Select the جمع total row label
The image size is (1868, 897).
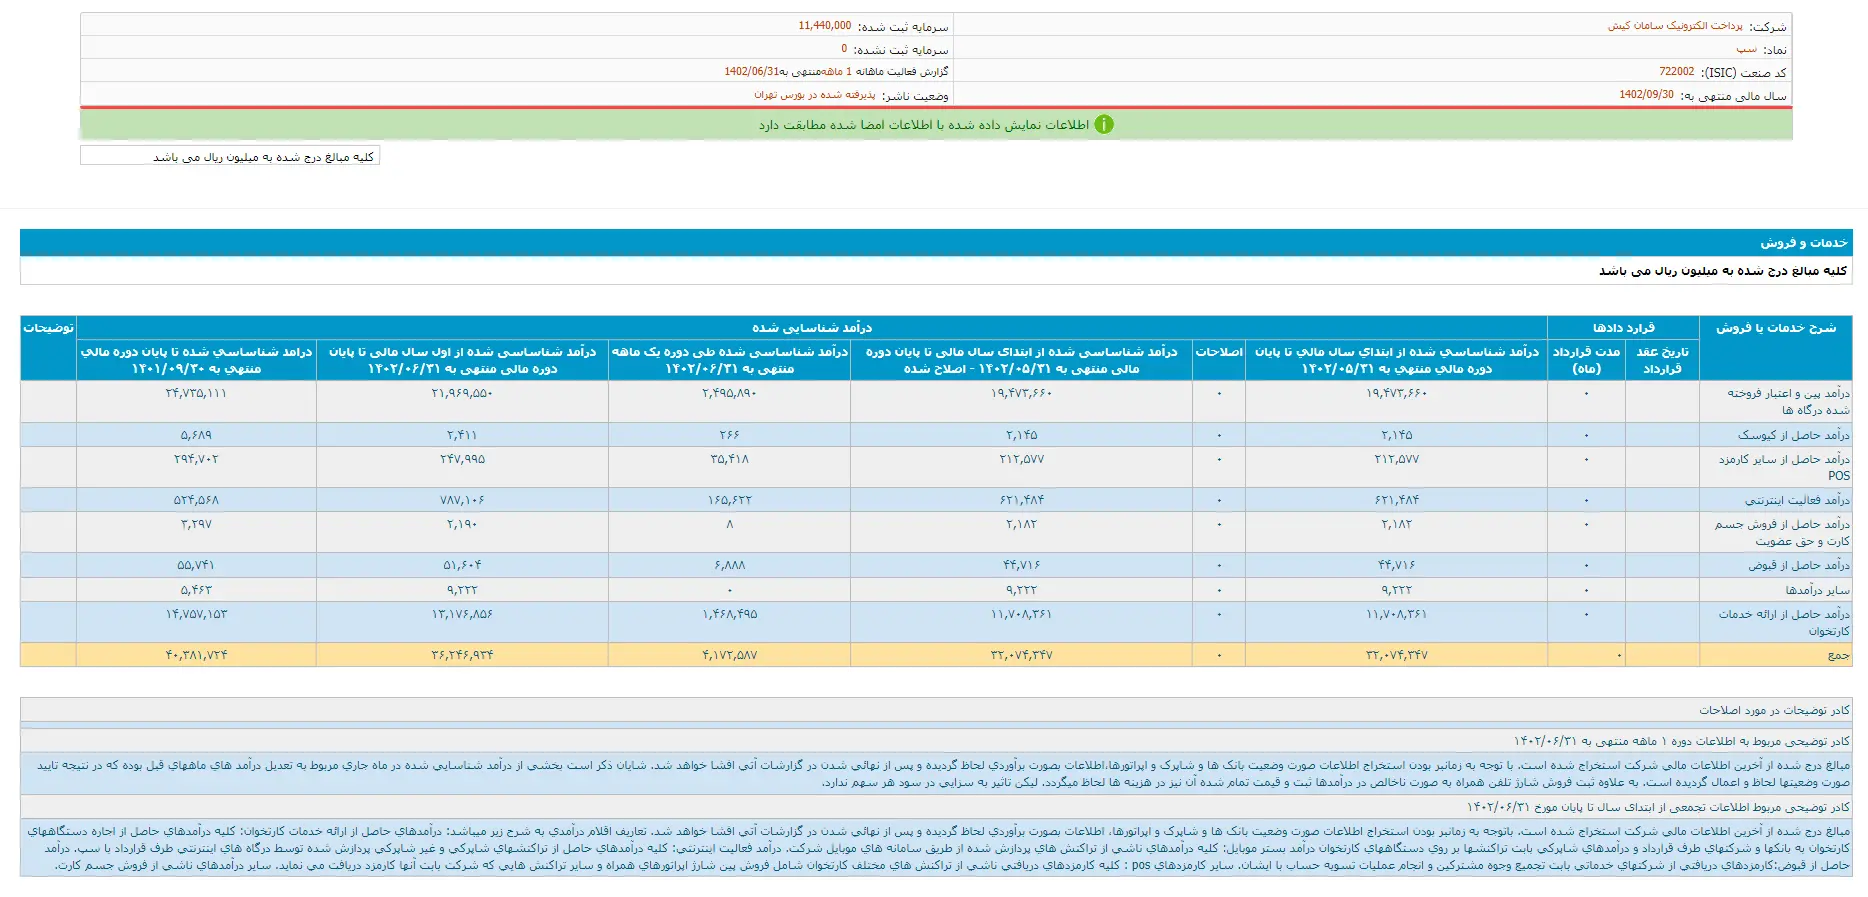click(1839, 655)
